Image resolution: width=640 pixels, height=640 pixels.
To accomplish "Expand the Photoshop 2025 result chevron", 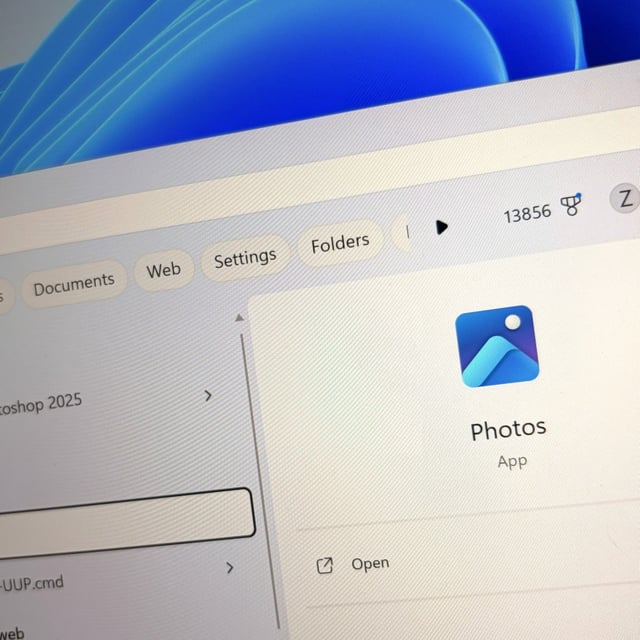I will point(208,395).
